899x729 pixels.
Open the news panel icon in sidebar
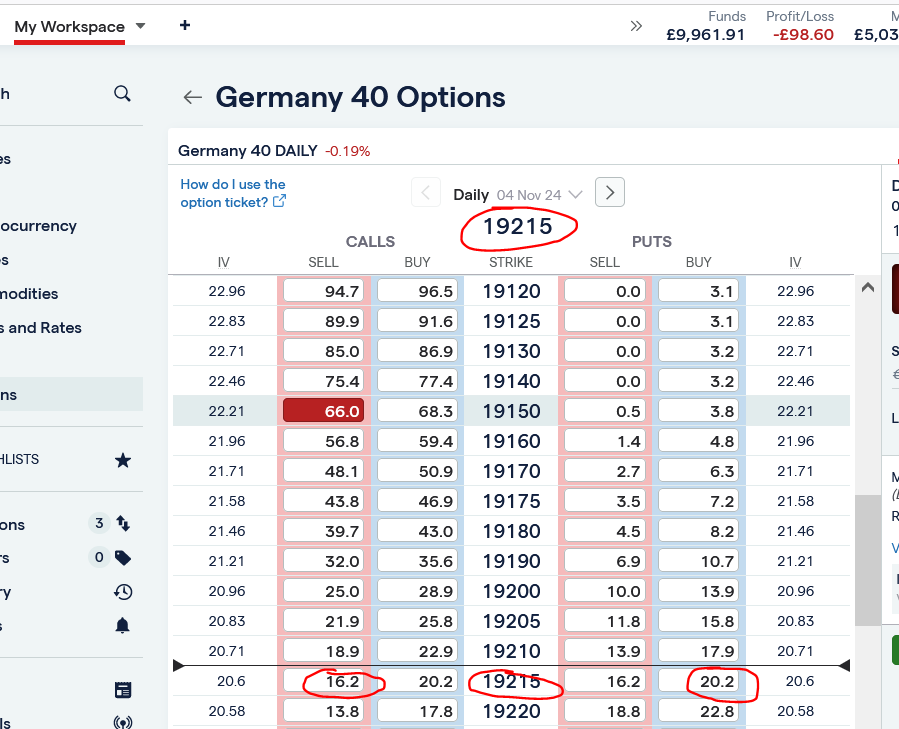123,689
